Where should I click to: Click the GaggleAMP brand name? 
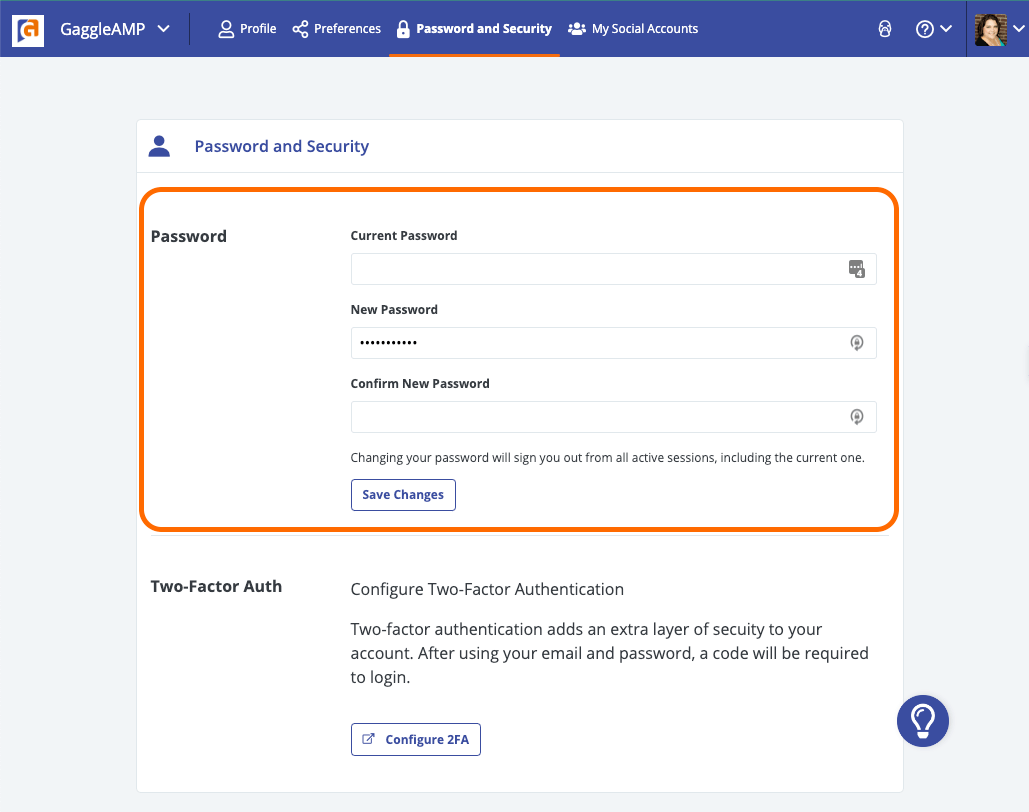[102, 29]
